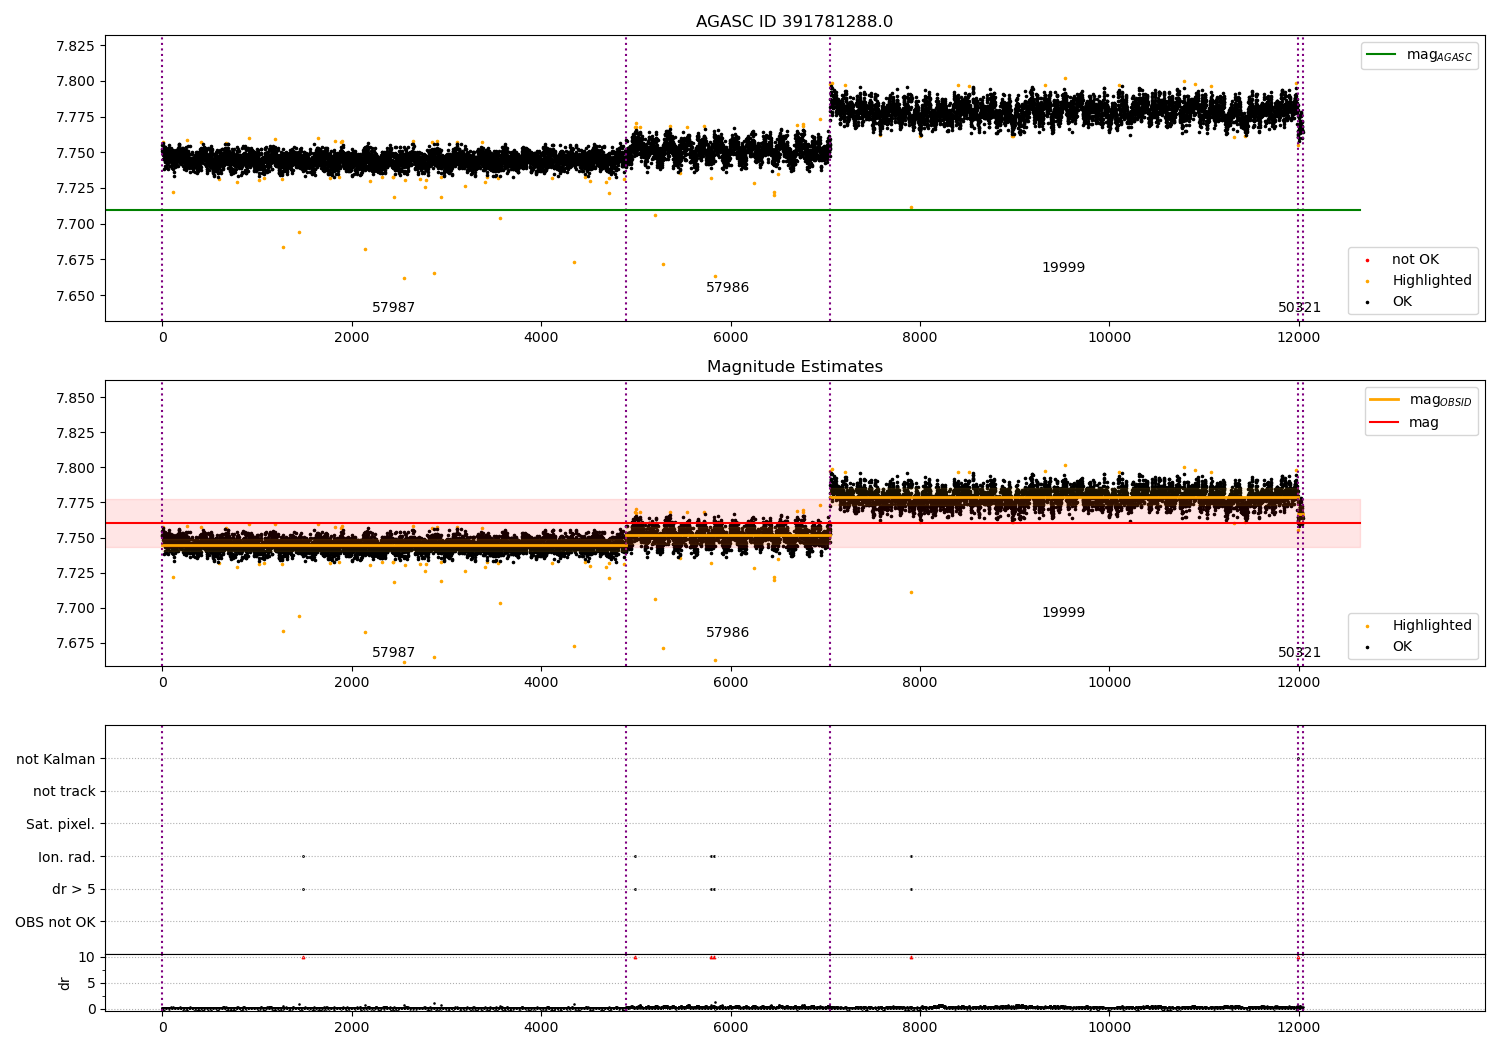The width and height of the screenshot is (1500, 1050).
Task: Click the "AGASC ID 391781288.0" plot title
Action: pyautogui.click(x=794, y=22)
